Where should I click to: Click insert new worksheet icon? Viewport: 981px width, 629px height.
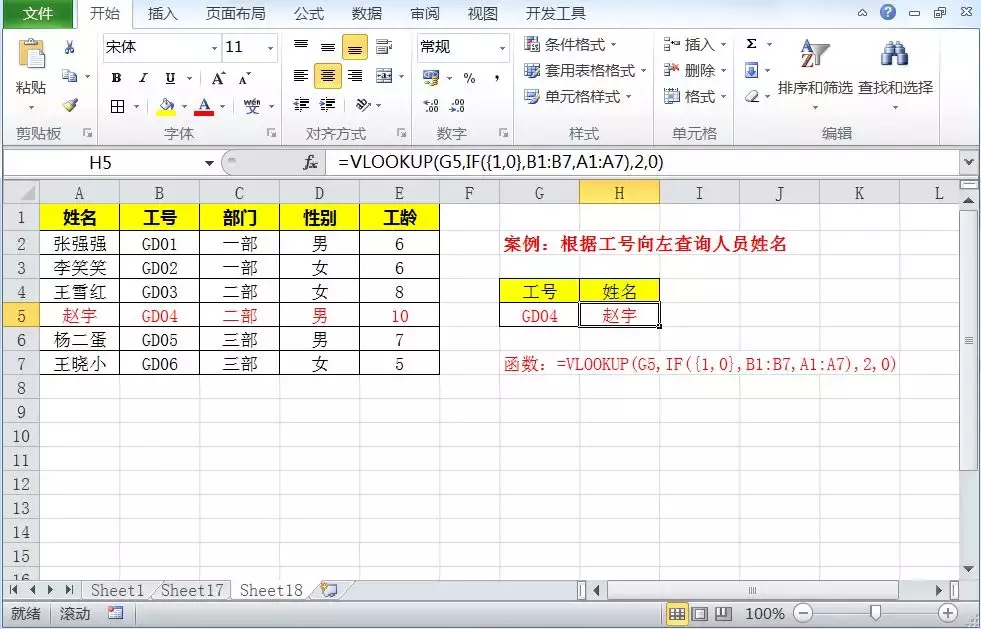pyautogui.click(x=329, y=590)
